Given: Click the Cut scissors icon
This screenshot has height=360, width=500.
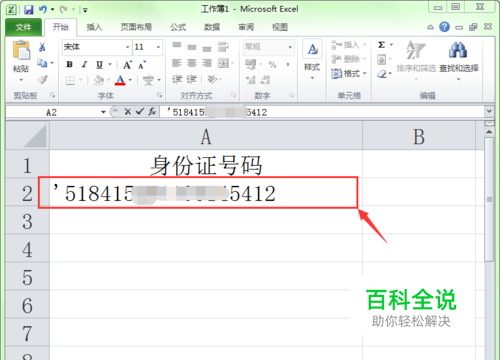Looking at the screenshot, I should (x=42, y=47).
